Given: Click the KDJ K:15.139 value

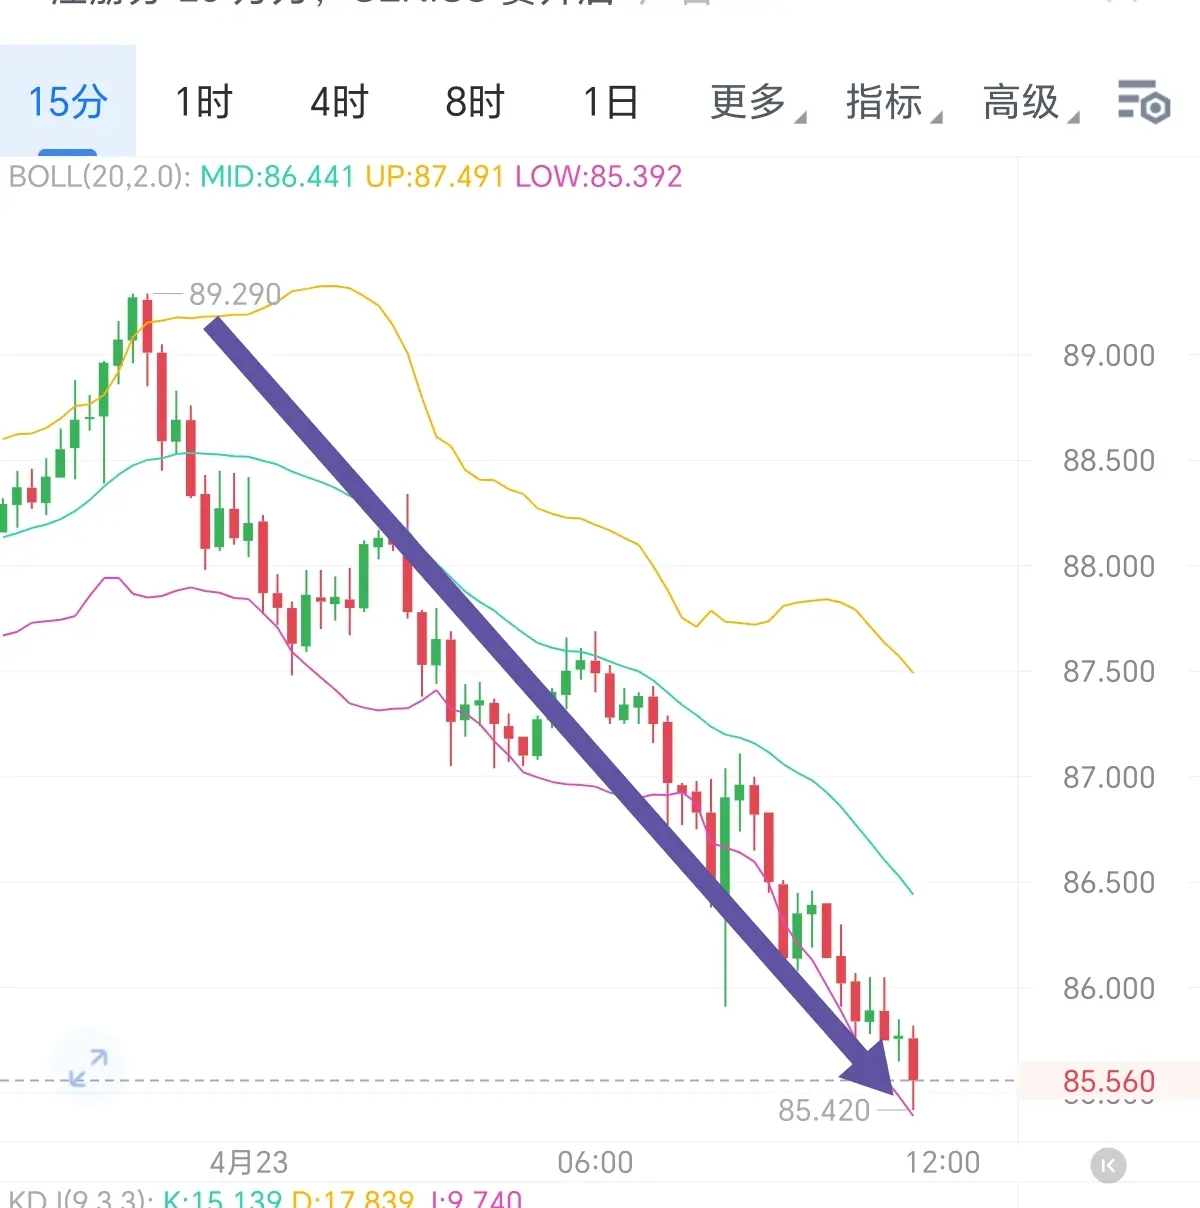Looking at the screenshot, I should 222,1198.
